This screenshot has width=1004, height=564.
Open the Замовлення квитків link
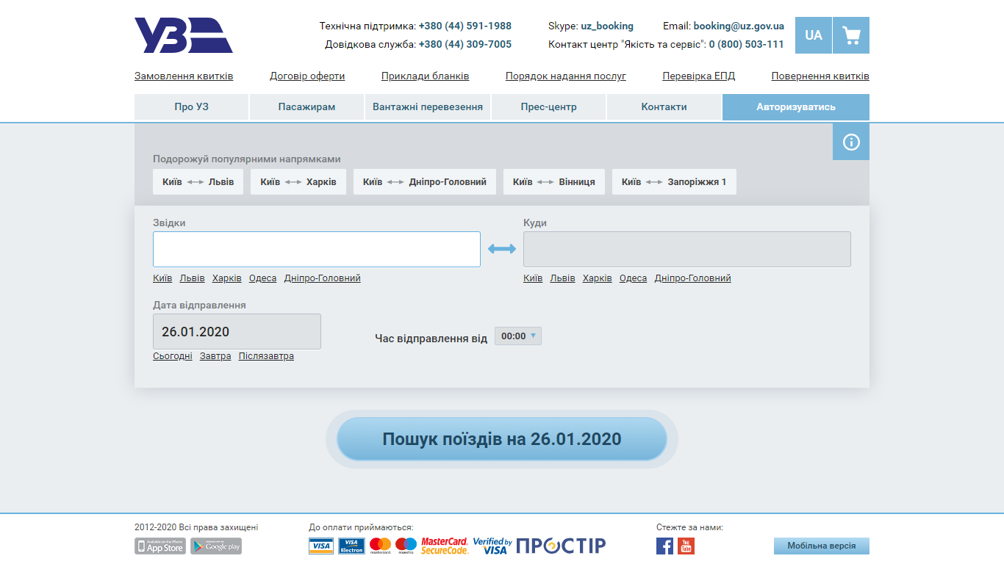click(184, 76)
